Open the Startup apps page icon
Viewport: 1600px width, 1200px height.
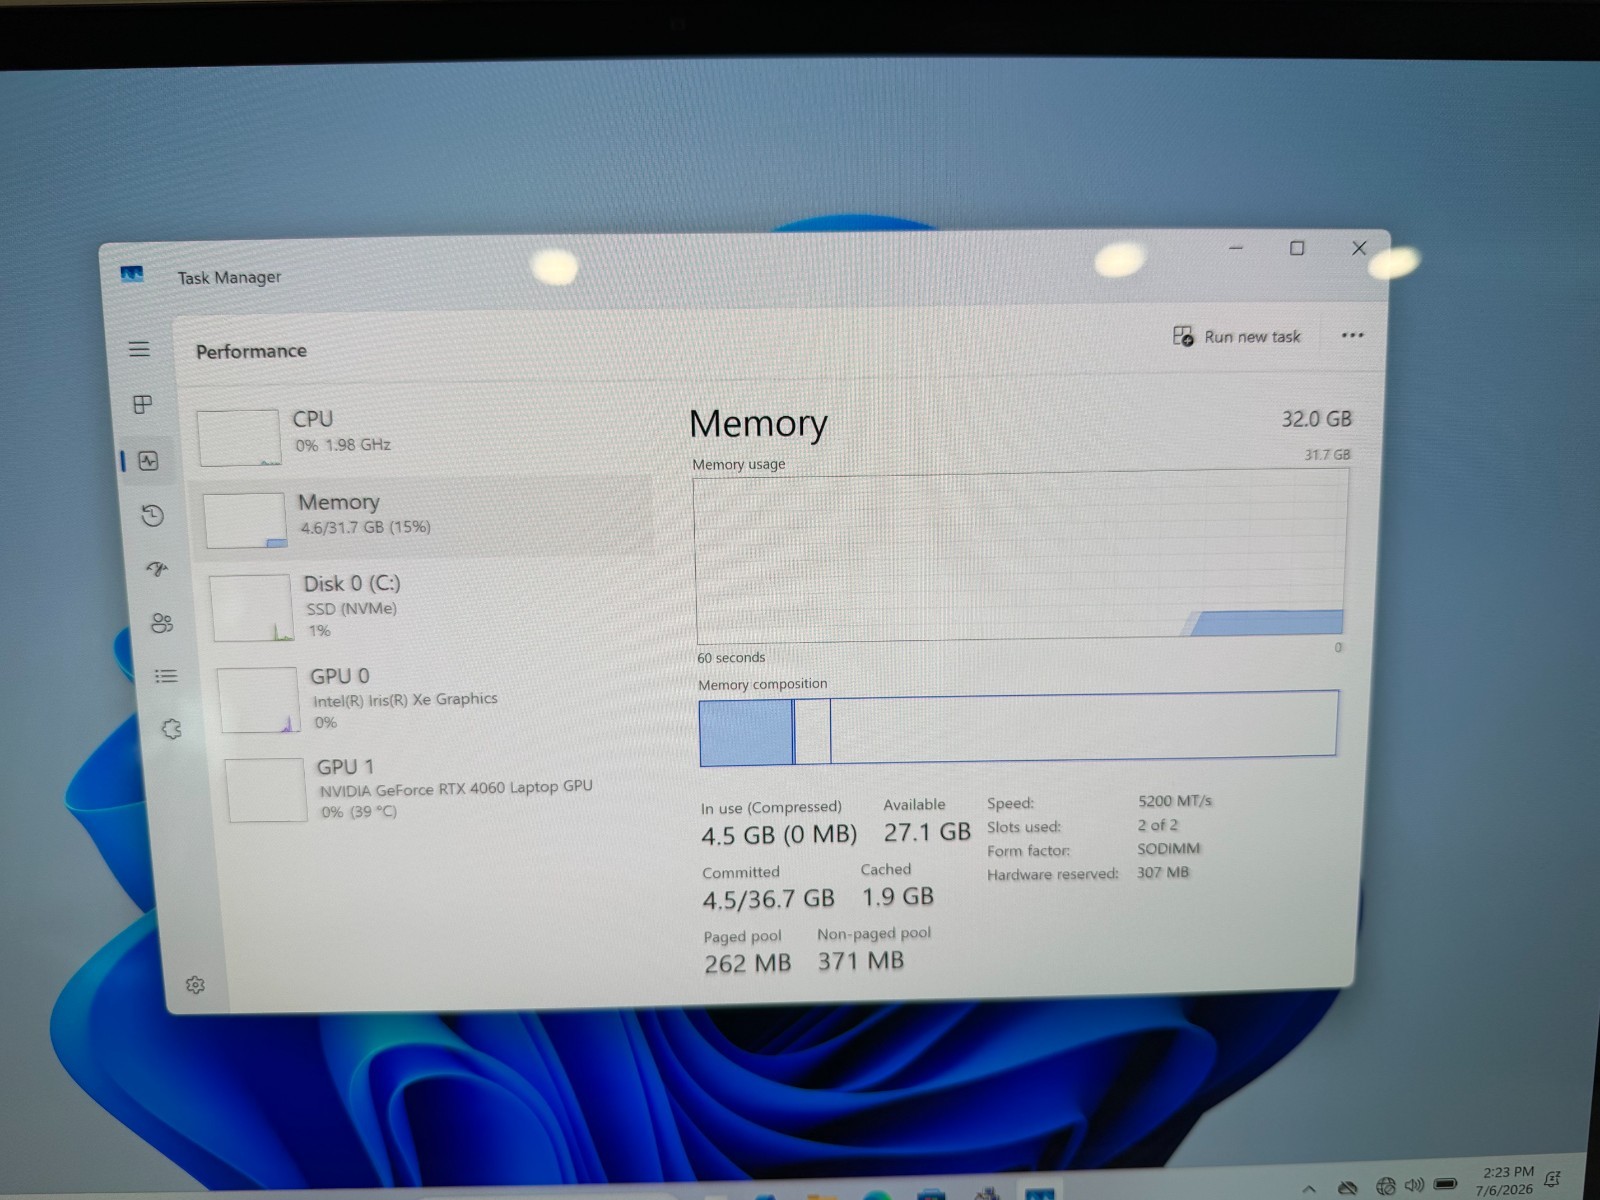(x=157, y=569)
